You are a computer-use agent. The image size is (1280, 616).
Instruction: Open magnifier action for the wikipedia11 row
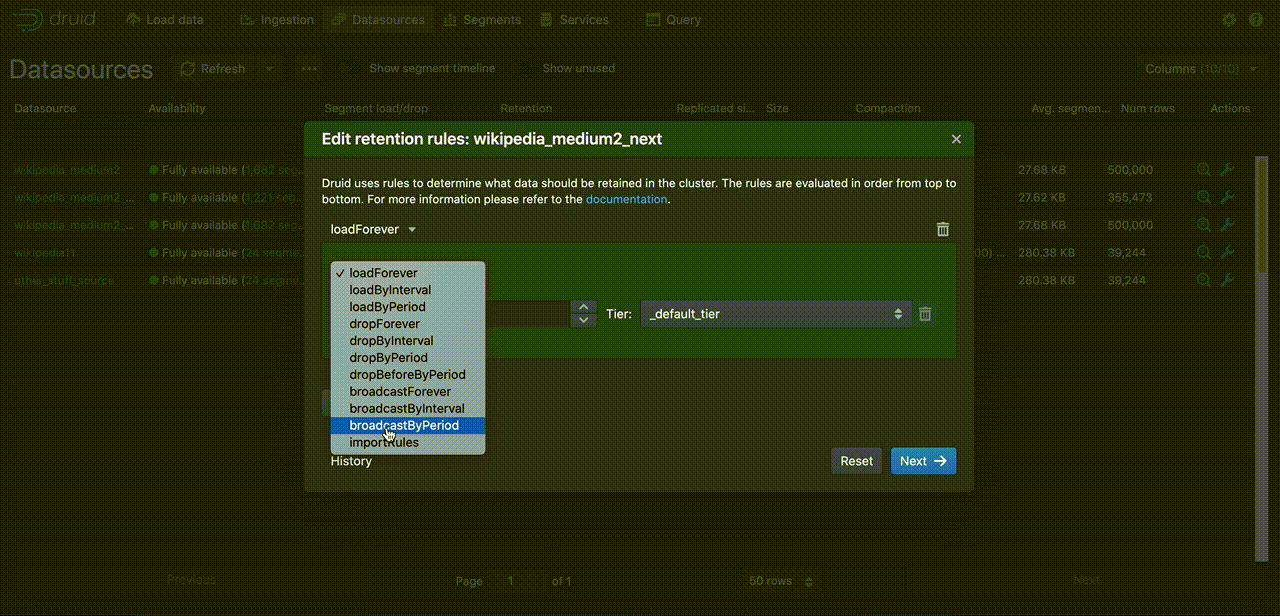tap(1204, 253)
